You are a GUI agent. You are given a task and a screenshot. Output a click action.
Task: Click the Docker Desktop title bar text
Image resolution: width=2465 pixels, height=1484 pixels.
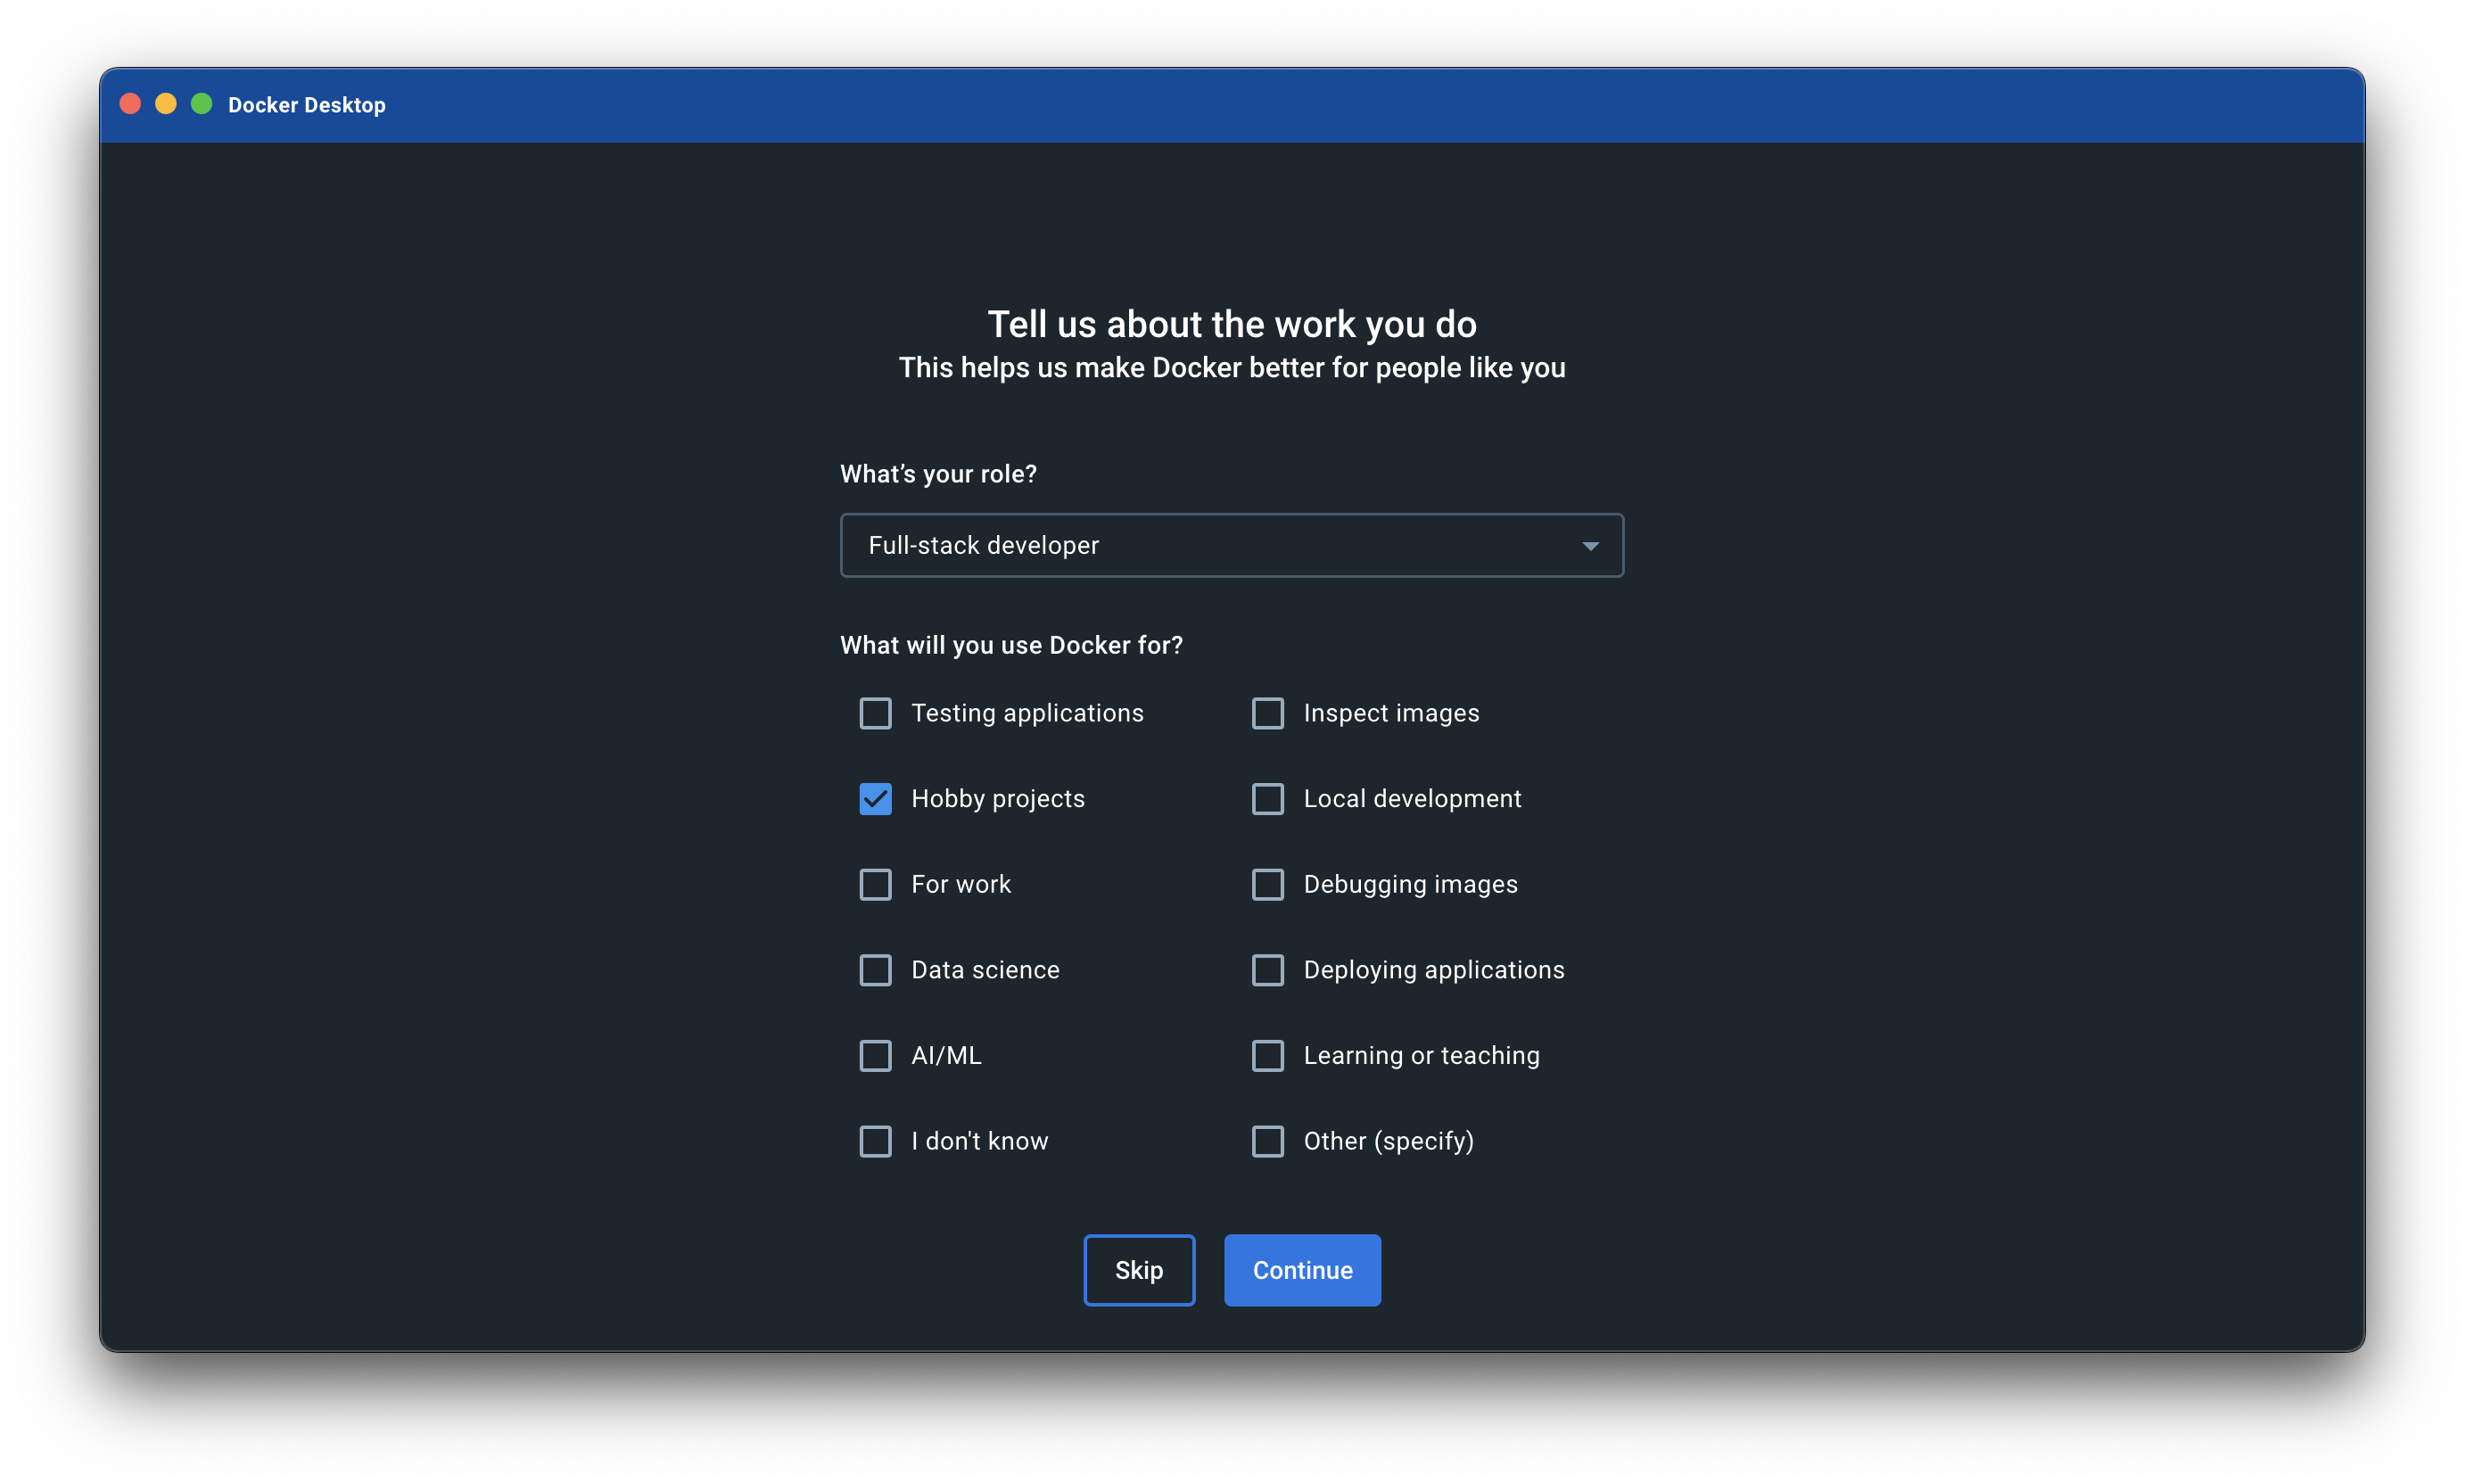(307, 105)
